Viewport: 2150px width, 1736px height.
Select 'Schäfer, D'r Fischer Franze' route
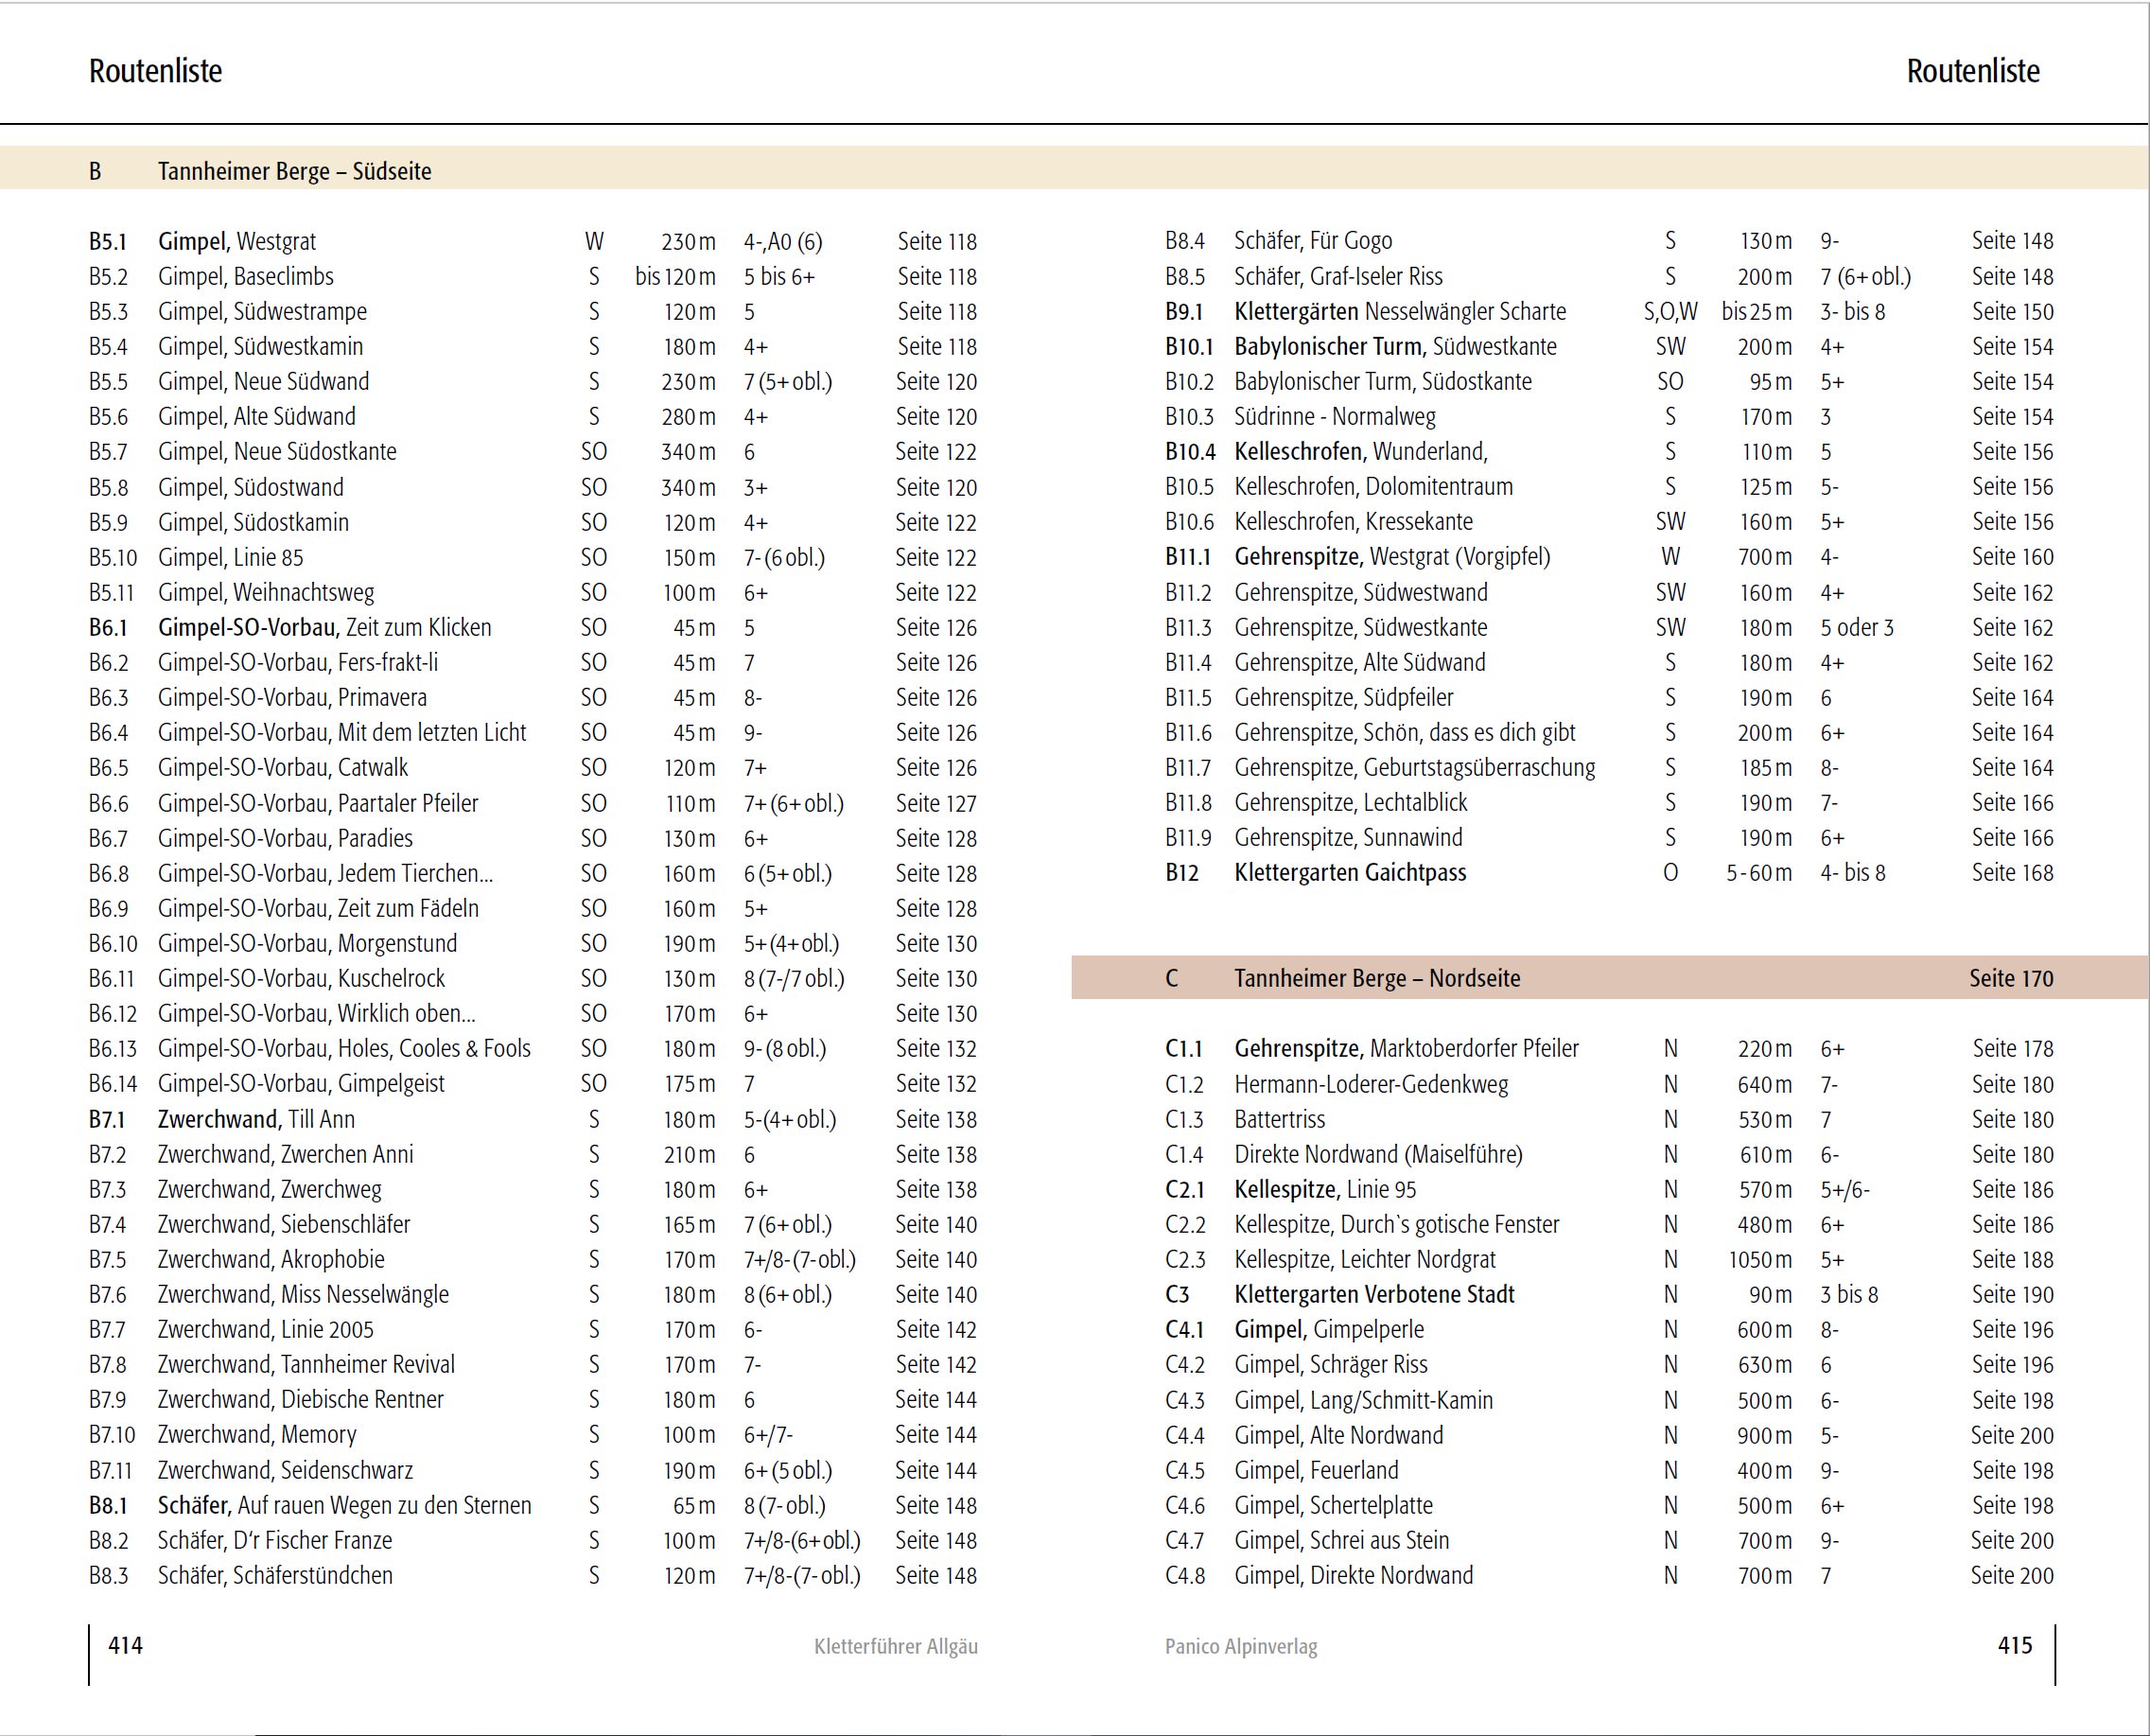click(275, 1540)
